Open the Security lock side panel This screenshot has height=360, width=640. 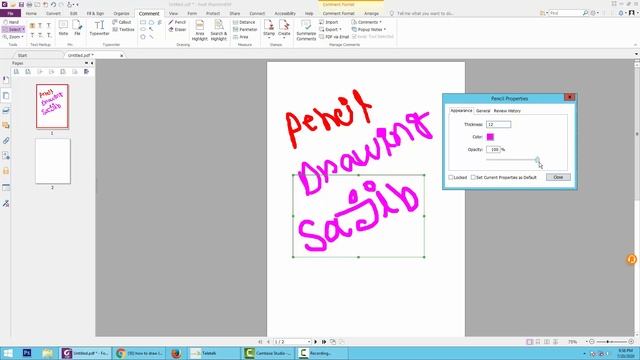coord(6,171)
